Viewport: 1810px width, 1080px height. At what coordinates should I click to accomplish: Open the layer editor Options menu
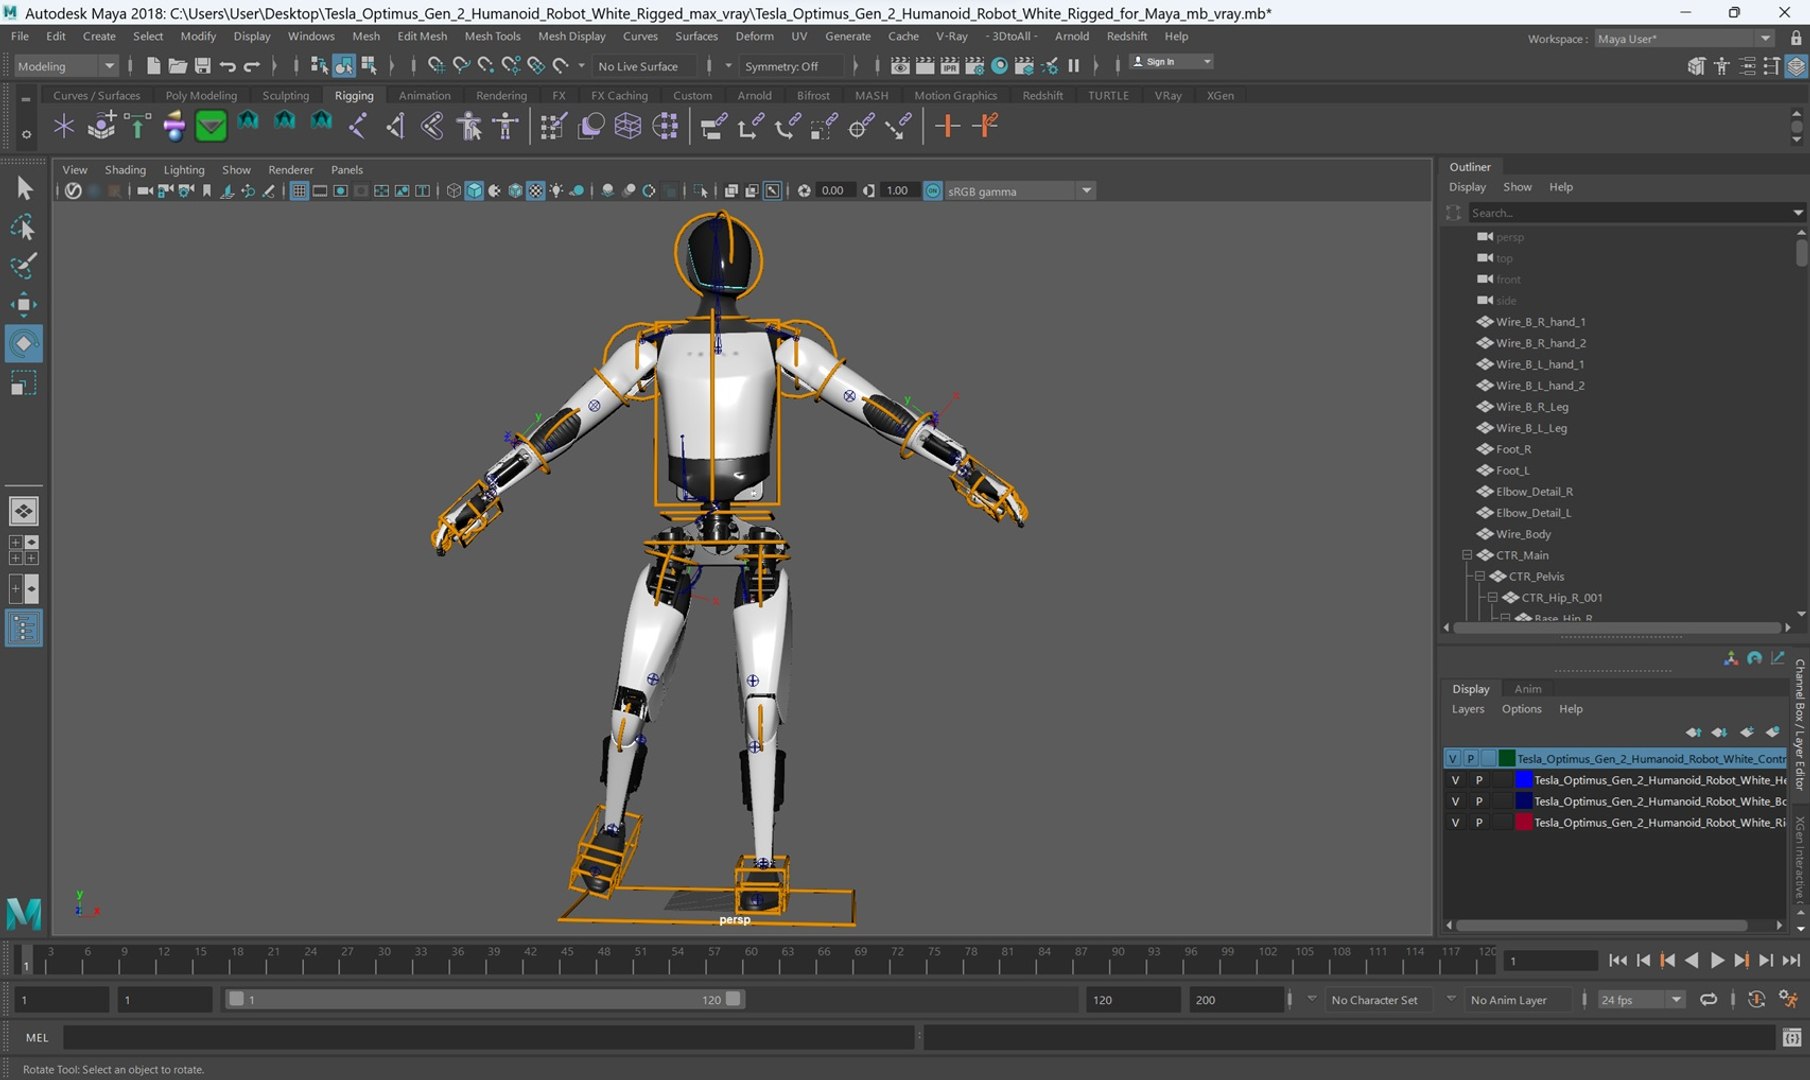point(1521,709)
